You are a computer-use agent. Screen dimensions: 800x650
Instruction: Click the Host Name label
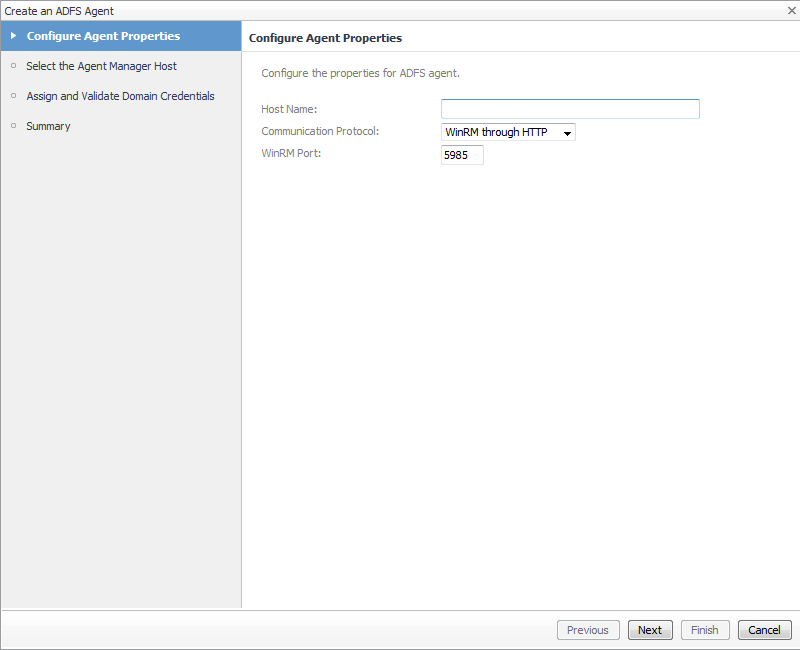click(x=289, y=109)
